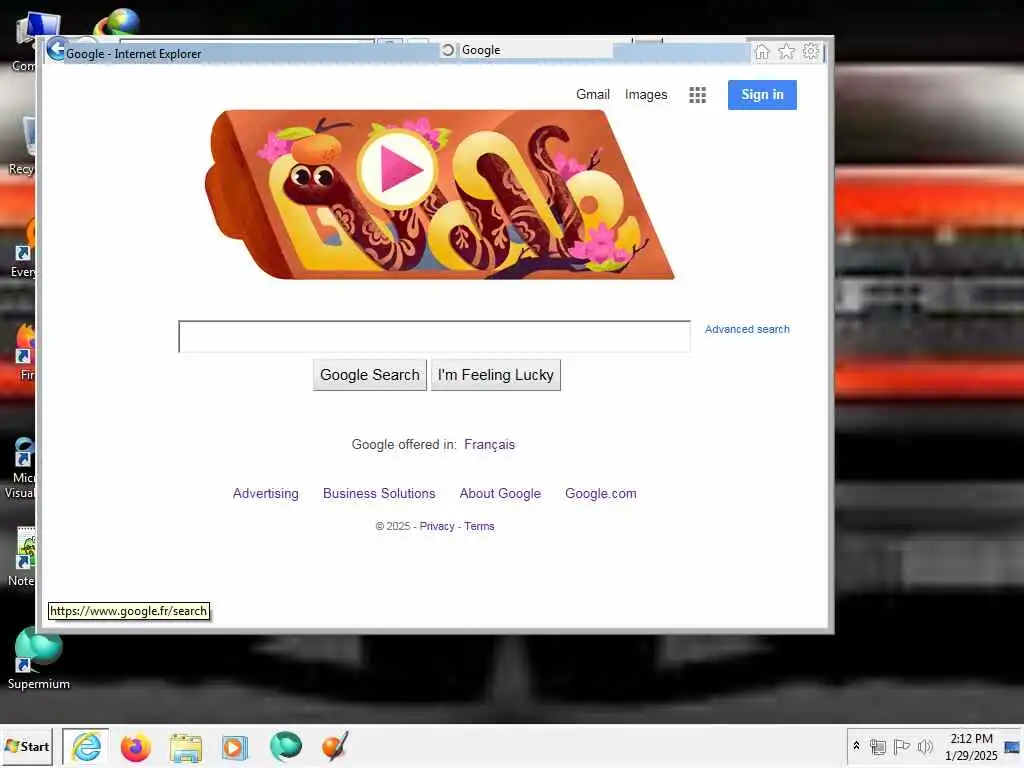Open the IE Tools gear icon
The height and width of the screenshot is (768, 1024).
tap(810, 51)
